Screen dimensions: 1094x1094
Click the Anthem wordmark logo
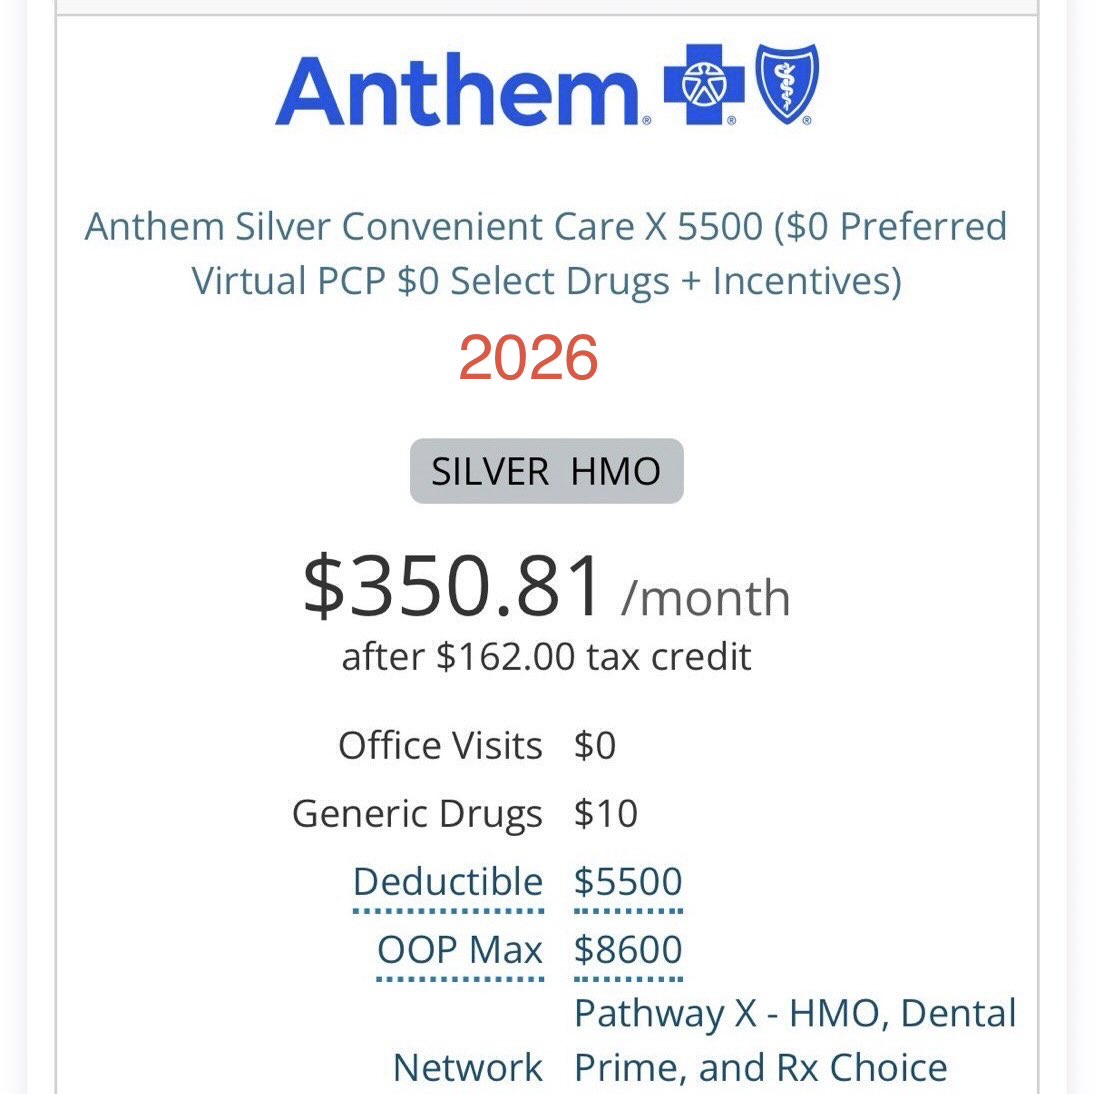[458, 91]
